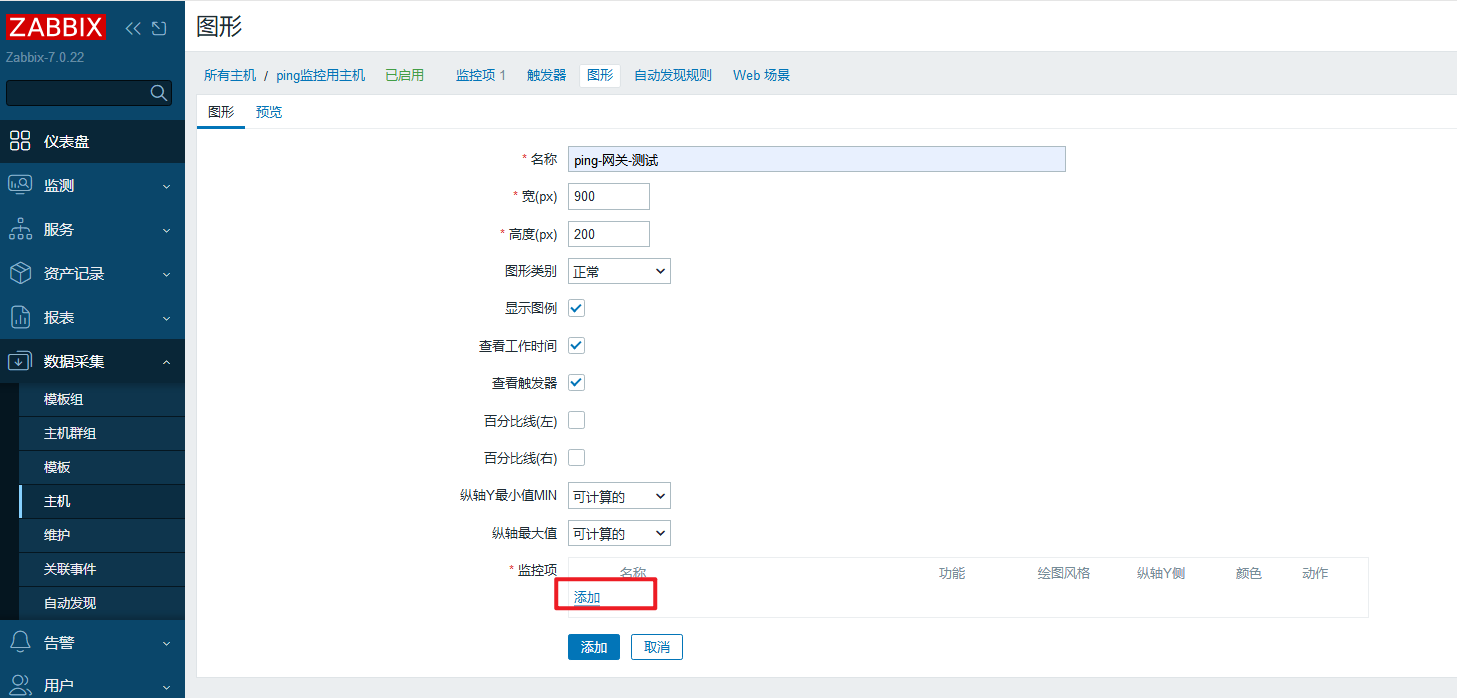1457x698 pixels.
Task: Click the 服务 services icon
Action: coord(20,229)
